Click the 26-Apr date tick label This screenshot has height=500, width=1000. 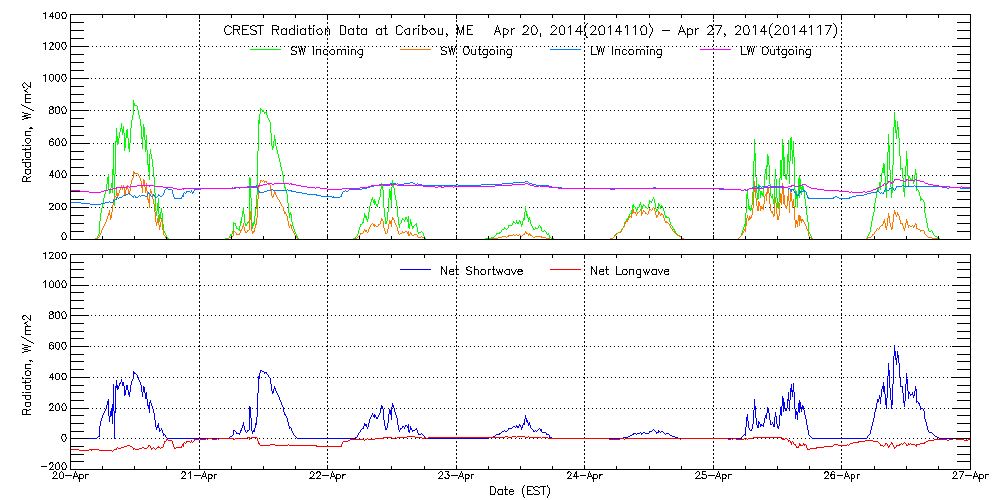click(841, 478)
